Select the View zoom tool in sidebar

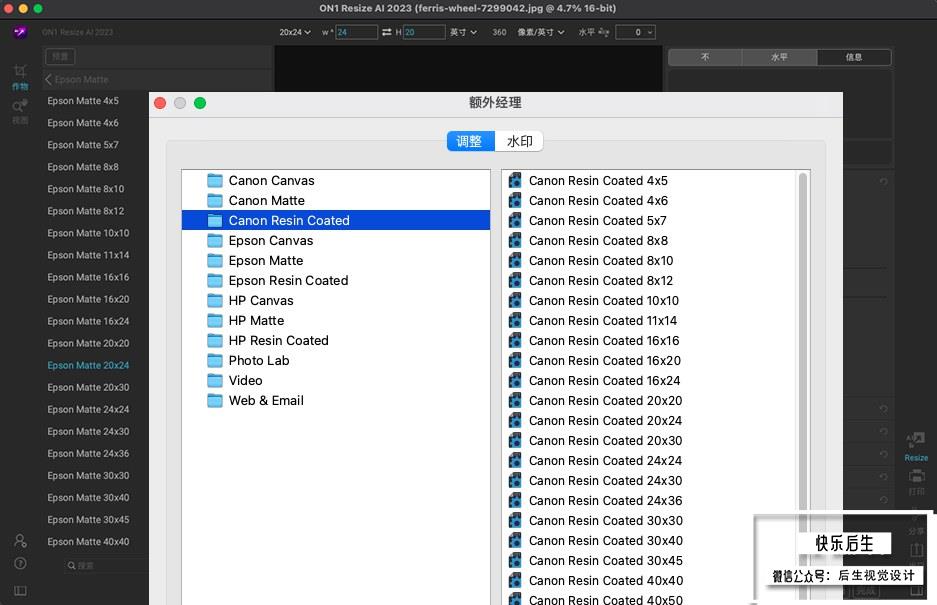(x=20, y=107)
